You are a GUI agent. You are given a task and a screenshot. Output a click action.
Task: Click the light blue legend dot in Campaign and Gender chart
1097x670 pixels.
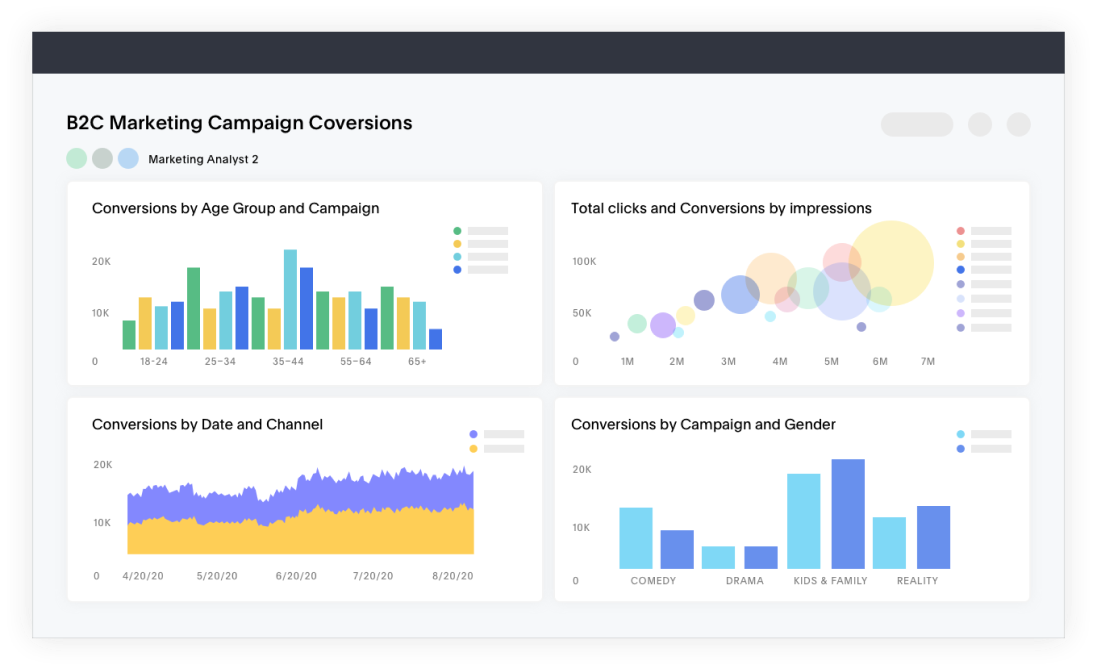961,435
